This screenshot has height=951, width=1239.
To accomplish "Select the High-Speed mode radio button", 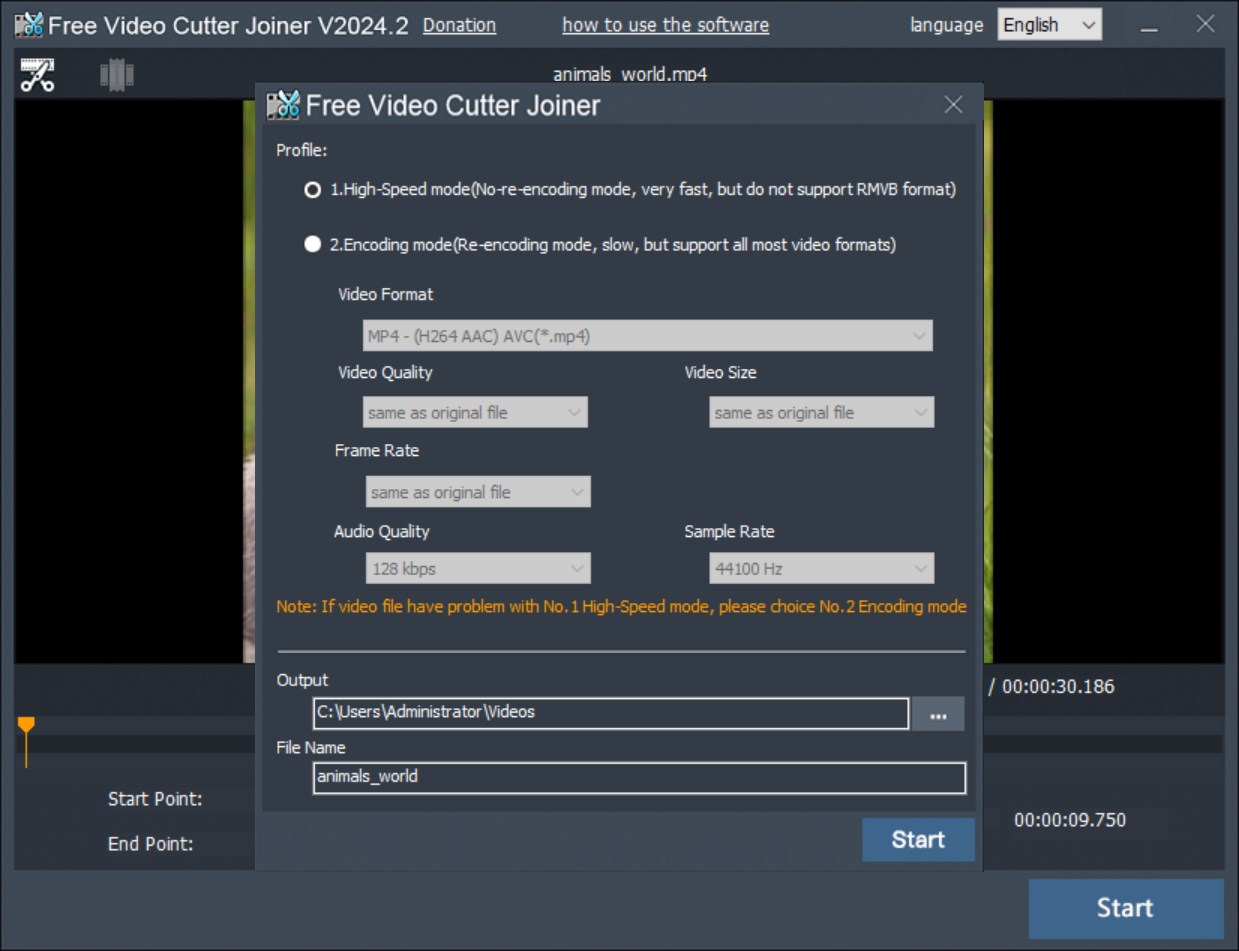I will coord(311,189).
